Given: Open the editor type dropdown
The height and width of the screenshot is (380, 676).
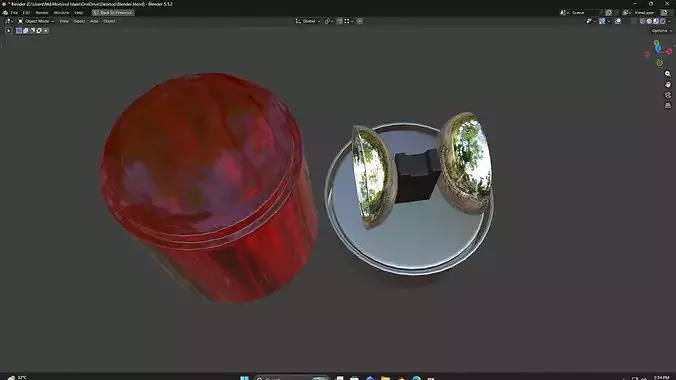Looking at the screenshot, I should point(9,21).
